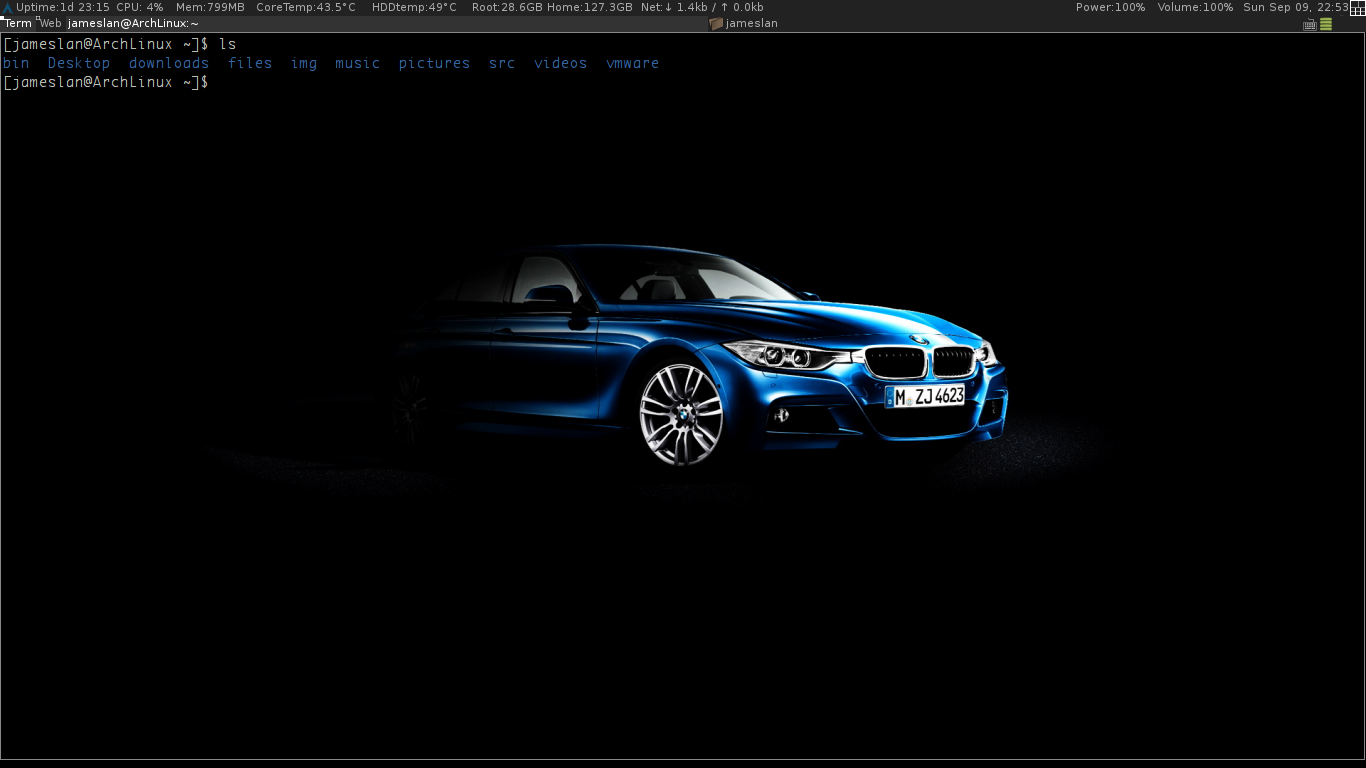Click the empty prompt on the last line
The image size is (1366, 768).
coord(106,82)
